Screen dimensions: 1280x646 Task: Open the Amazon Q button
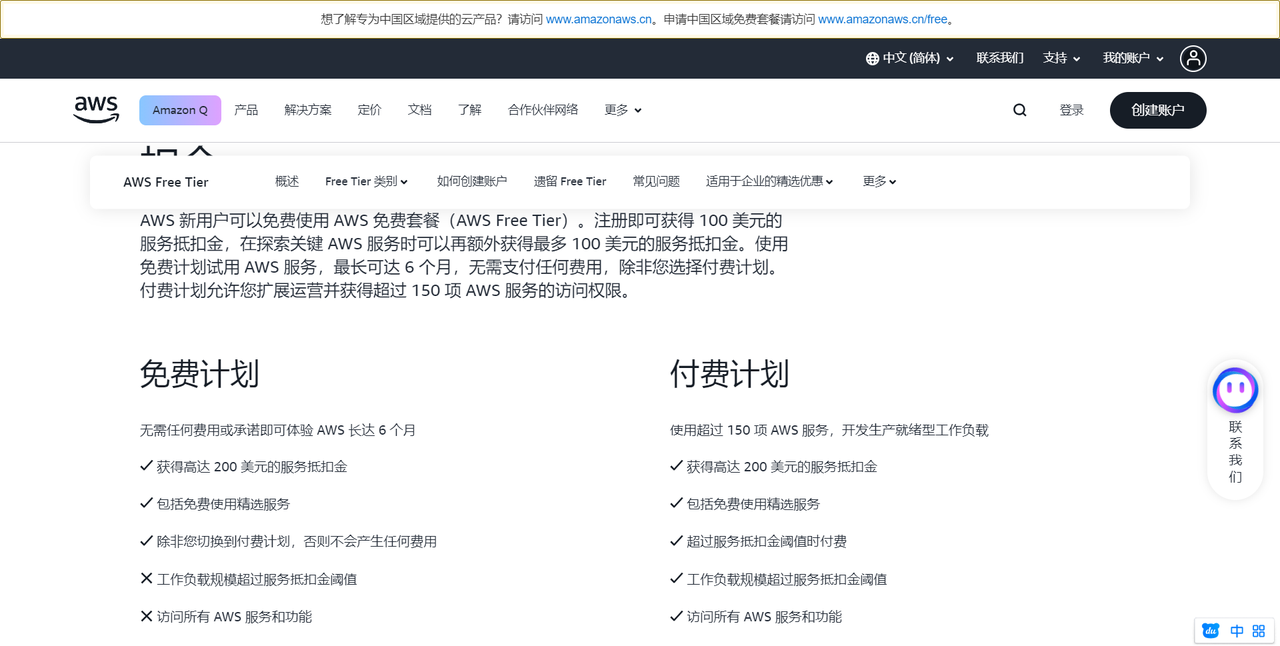point(180,110)
